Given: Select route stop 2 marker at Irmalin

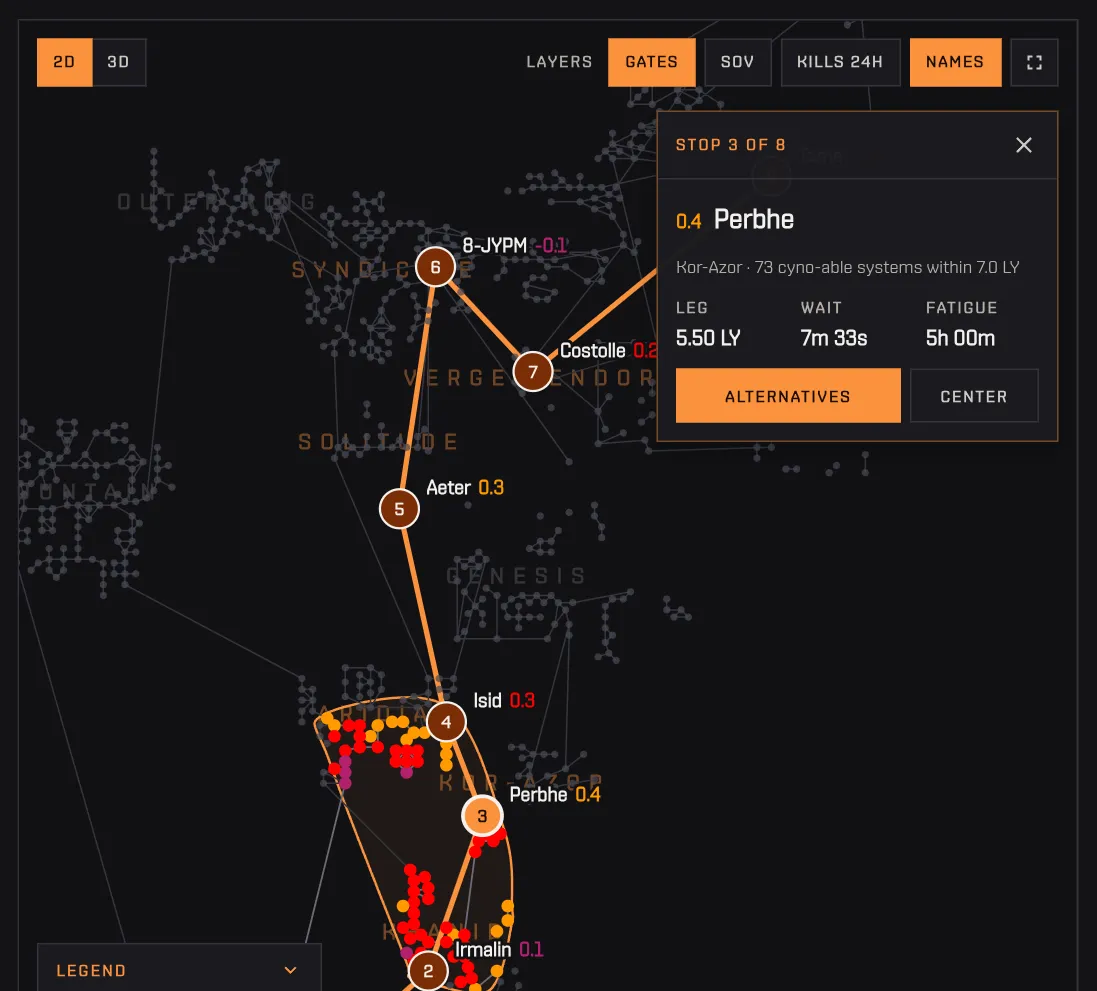Looking at the screenshot, I should pos(428,971).
